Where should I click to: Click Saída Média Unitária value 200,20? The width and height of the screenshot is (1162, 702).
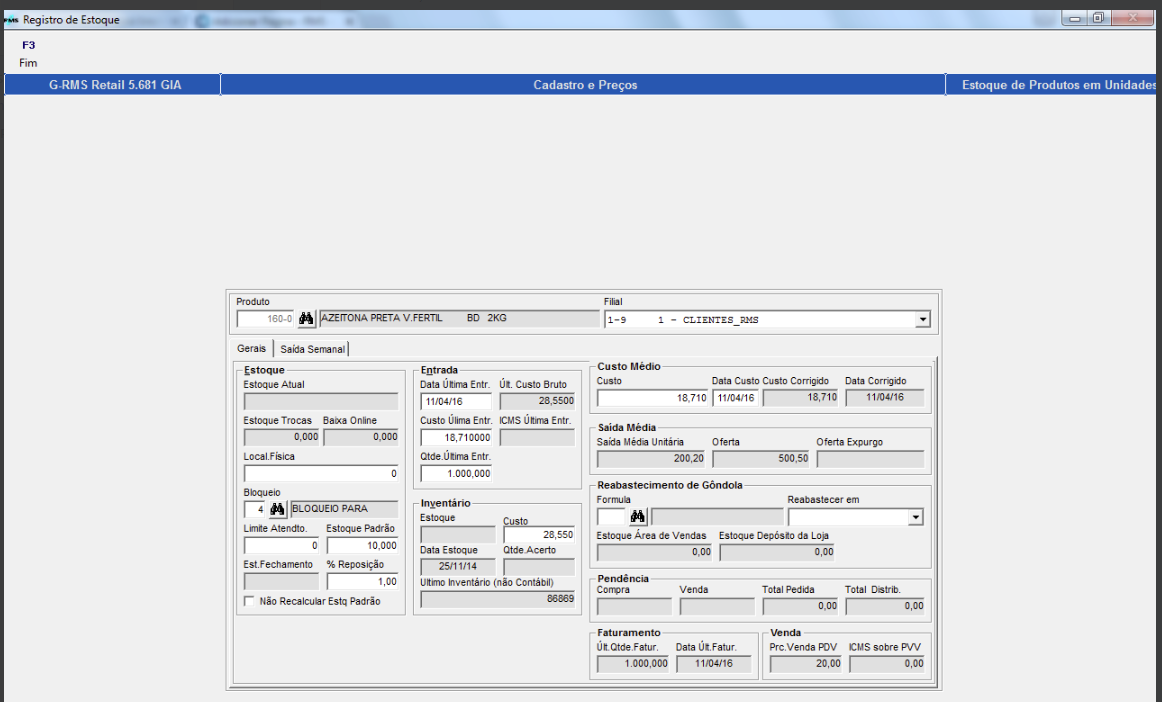pyautogui.click(x=651, y=459)
